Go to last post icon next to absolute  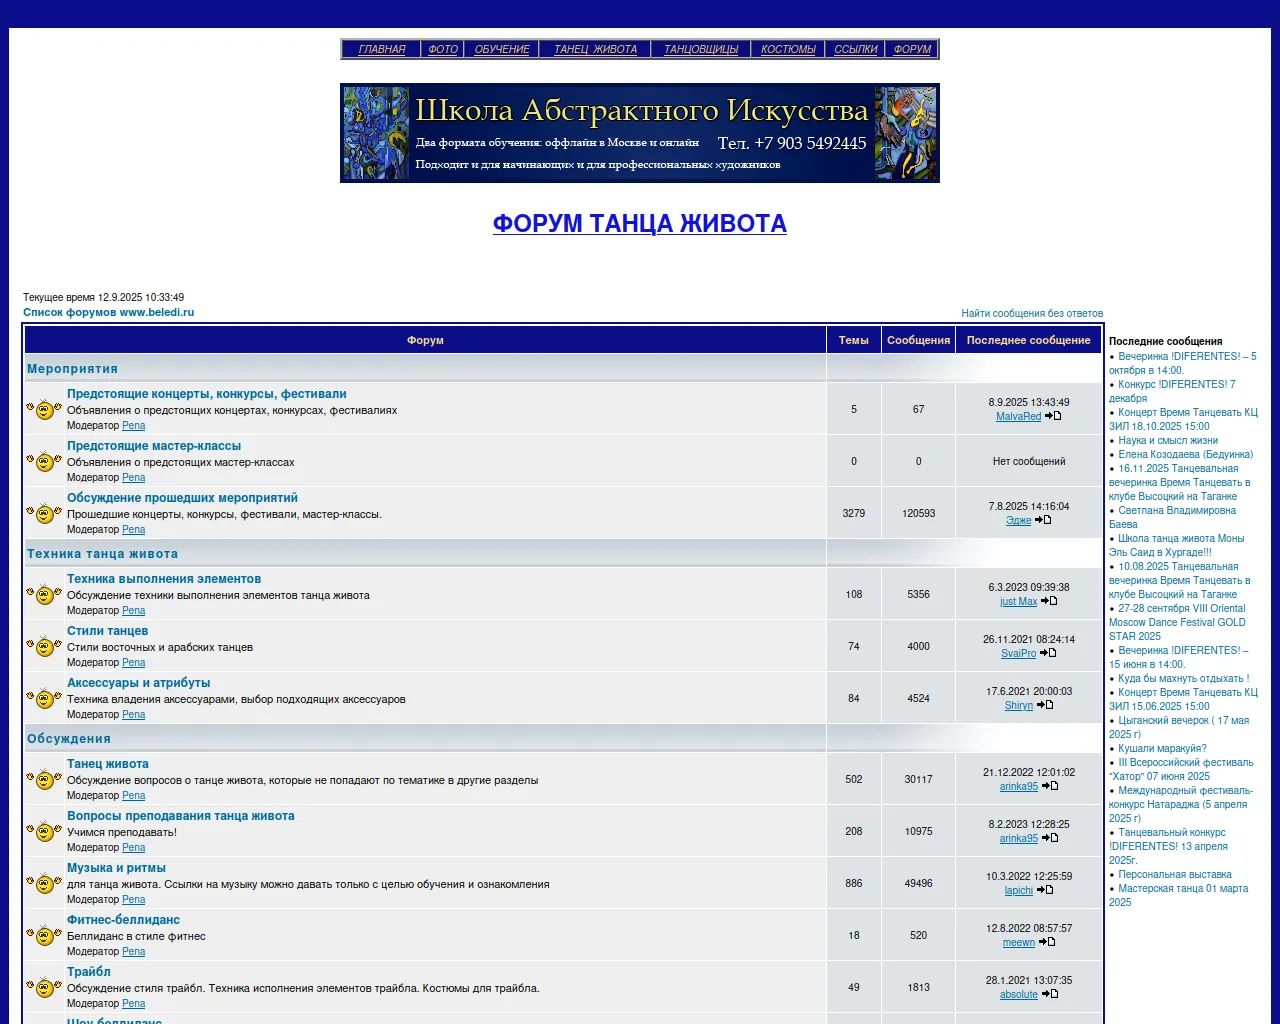1050,994
